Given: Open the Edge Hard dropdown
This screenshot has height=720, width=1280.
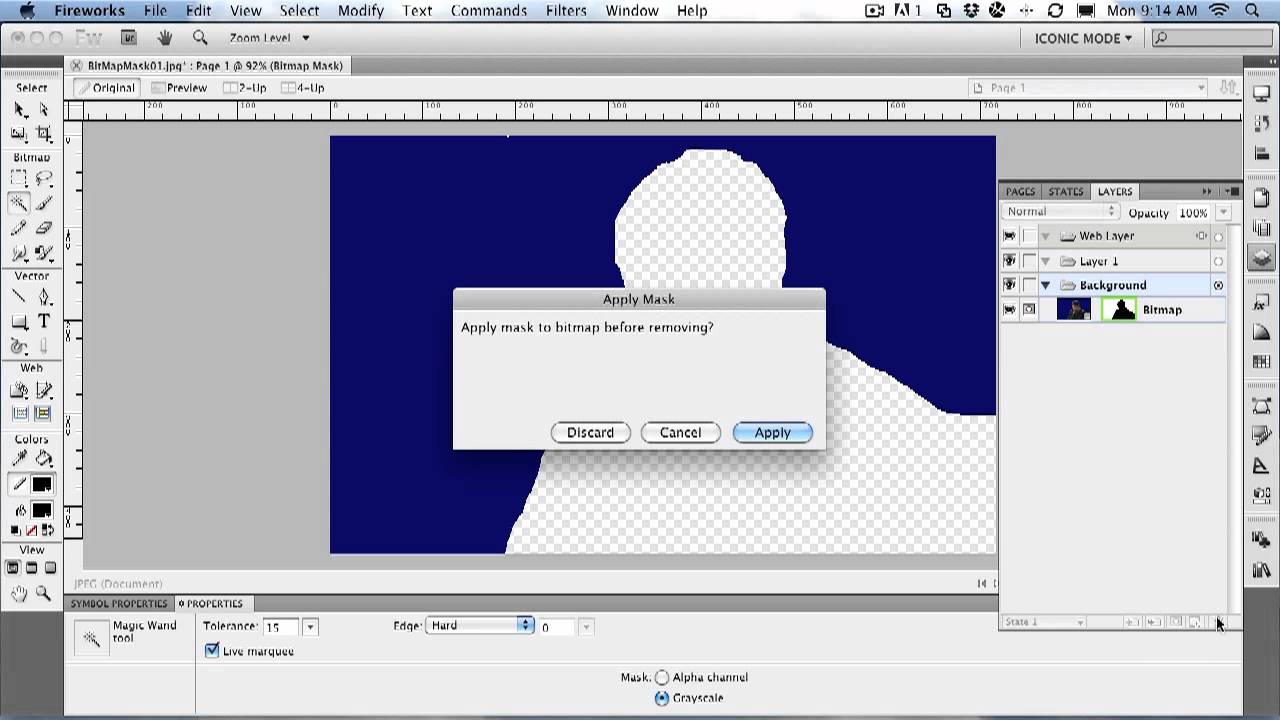Looking at the screenshot, I should [x=480, y=625].
